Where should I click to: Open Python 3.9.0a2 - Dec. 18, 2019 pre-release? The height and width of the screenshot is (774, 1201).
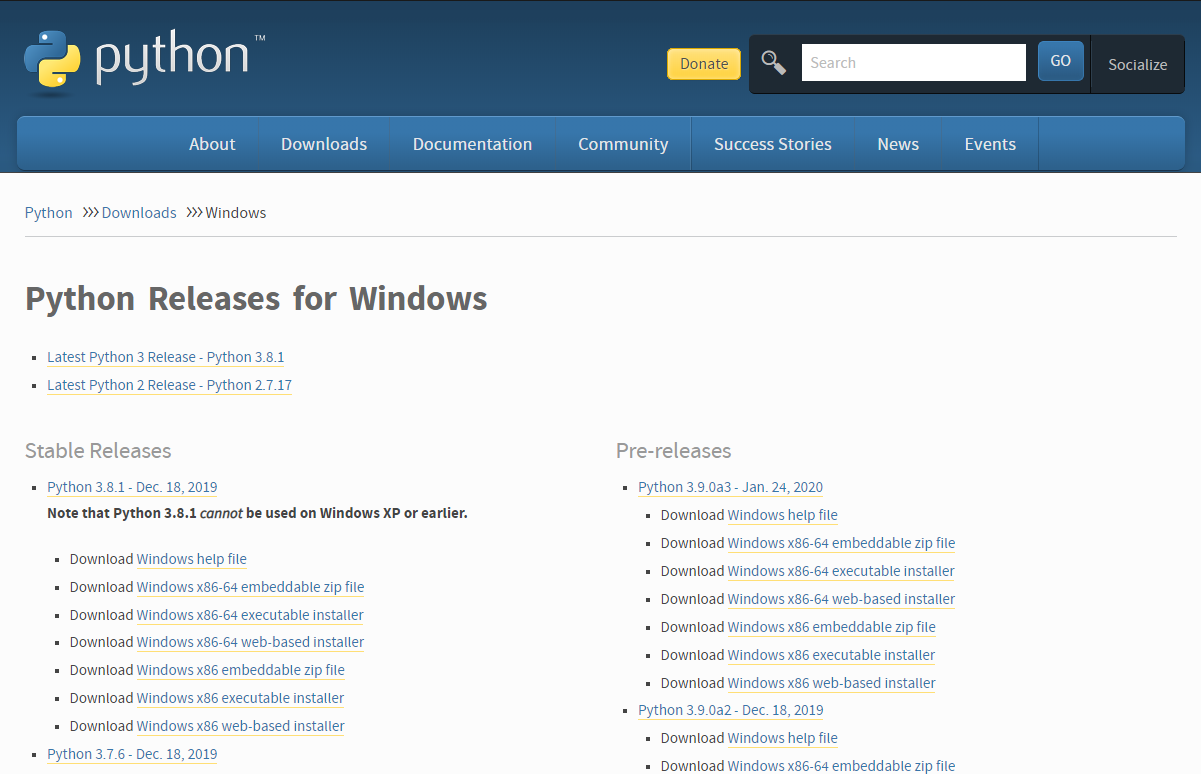731,710
